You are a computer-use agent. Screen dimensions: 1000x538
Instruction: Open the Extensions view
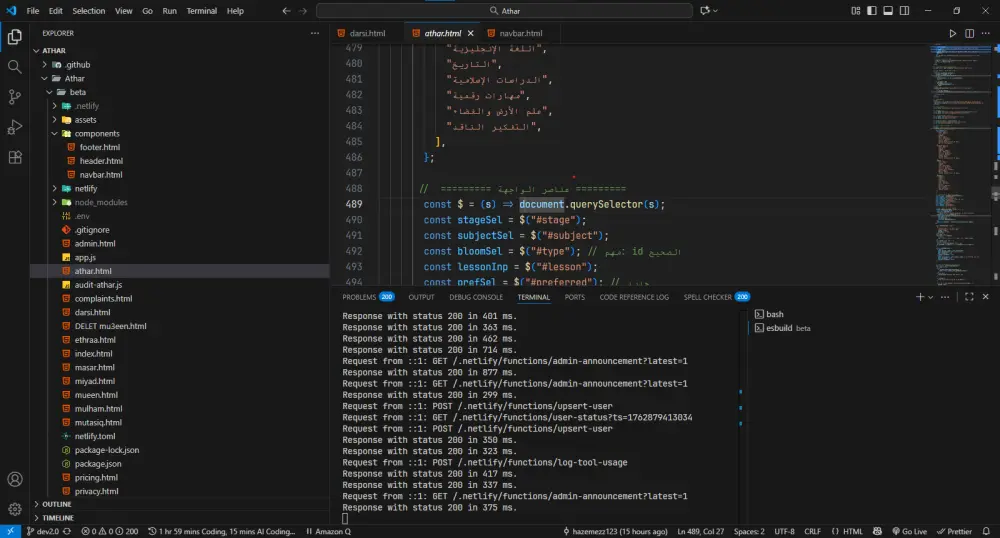15,157
